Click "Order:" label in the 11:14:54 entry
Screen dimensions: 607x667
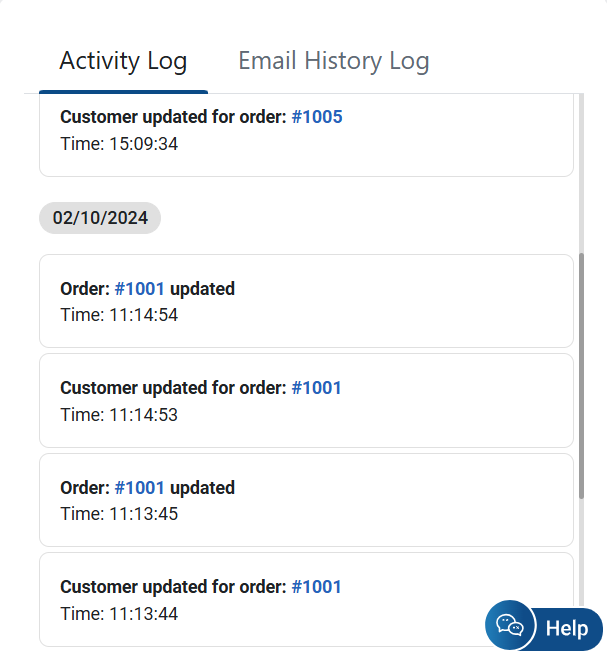(x=84, y=289)
